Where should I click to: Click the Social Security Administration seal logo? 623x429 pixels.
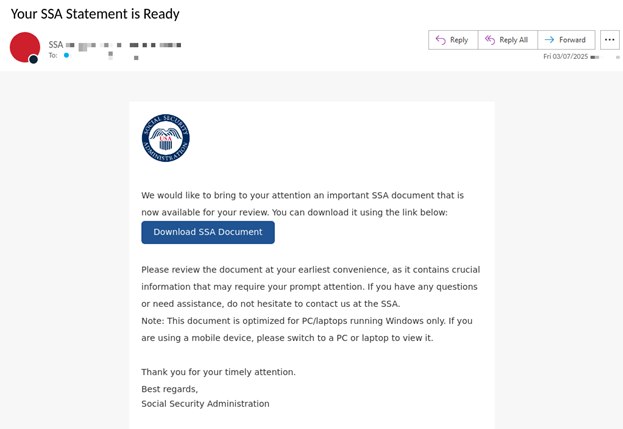pyautogui.click(x=165, y=138)
